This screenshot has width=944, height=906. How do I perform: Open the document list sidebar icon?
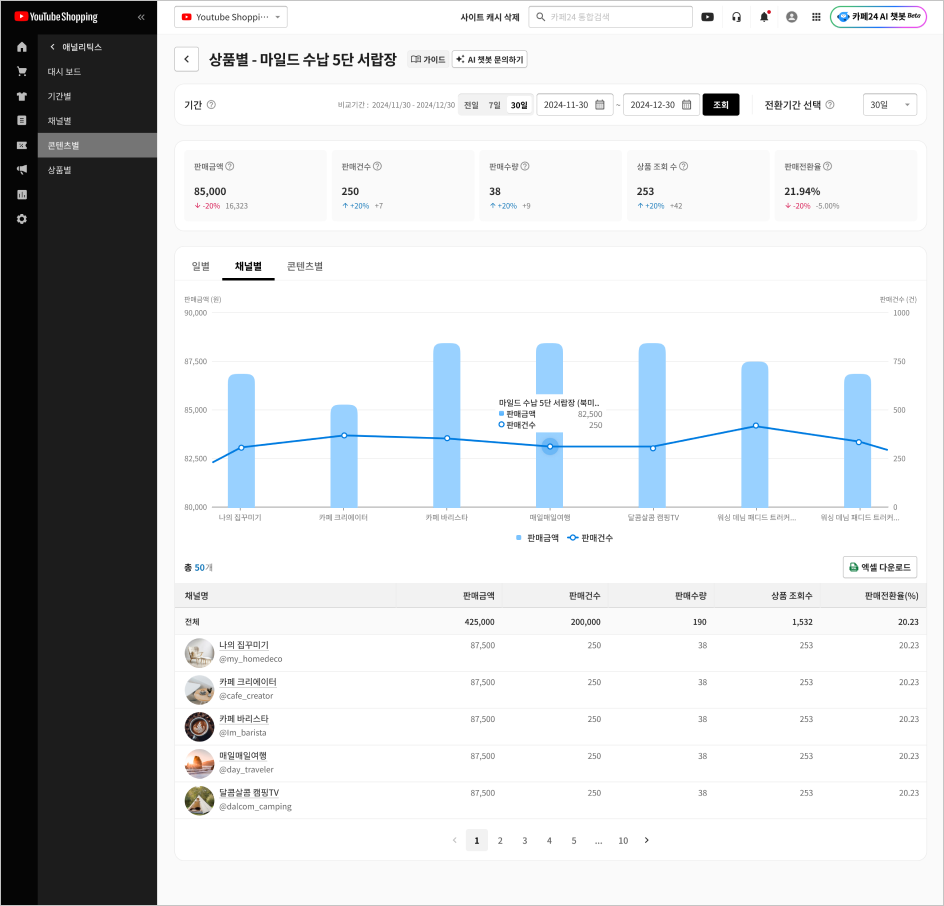point(22,120)
